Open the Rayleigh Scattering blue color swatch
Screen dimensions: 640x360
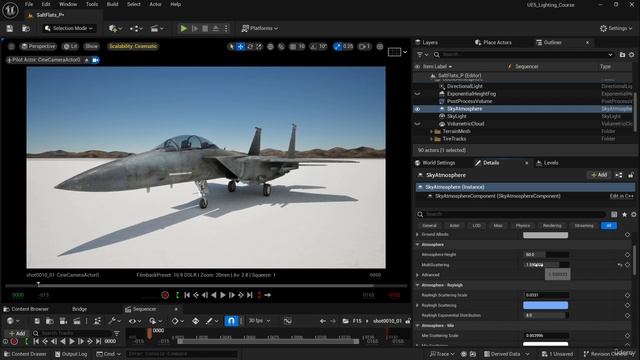(x=546, y=305)
